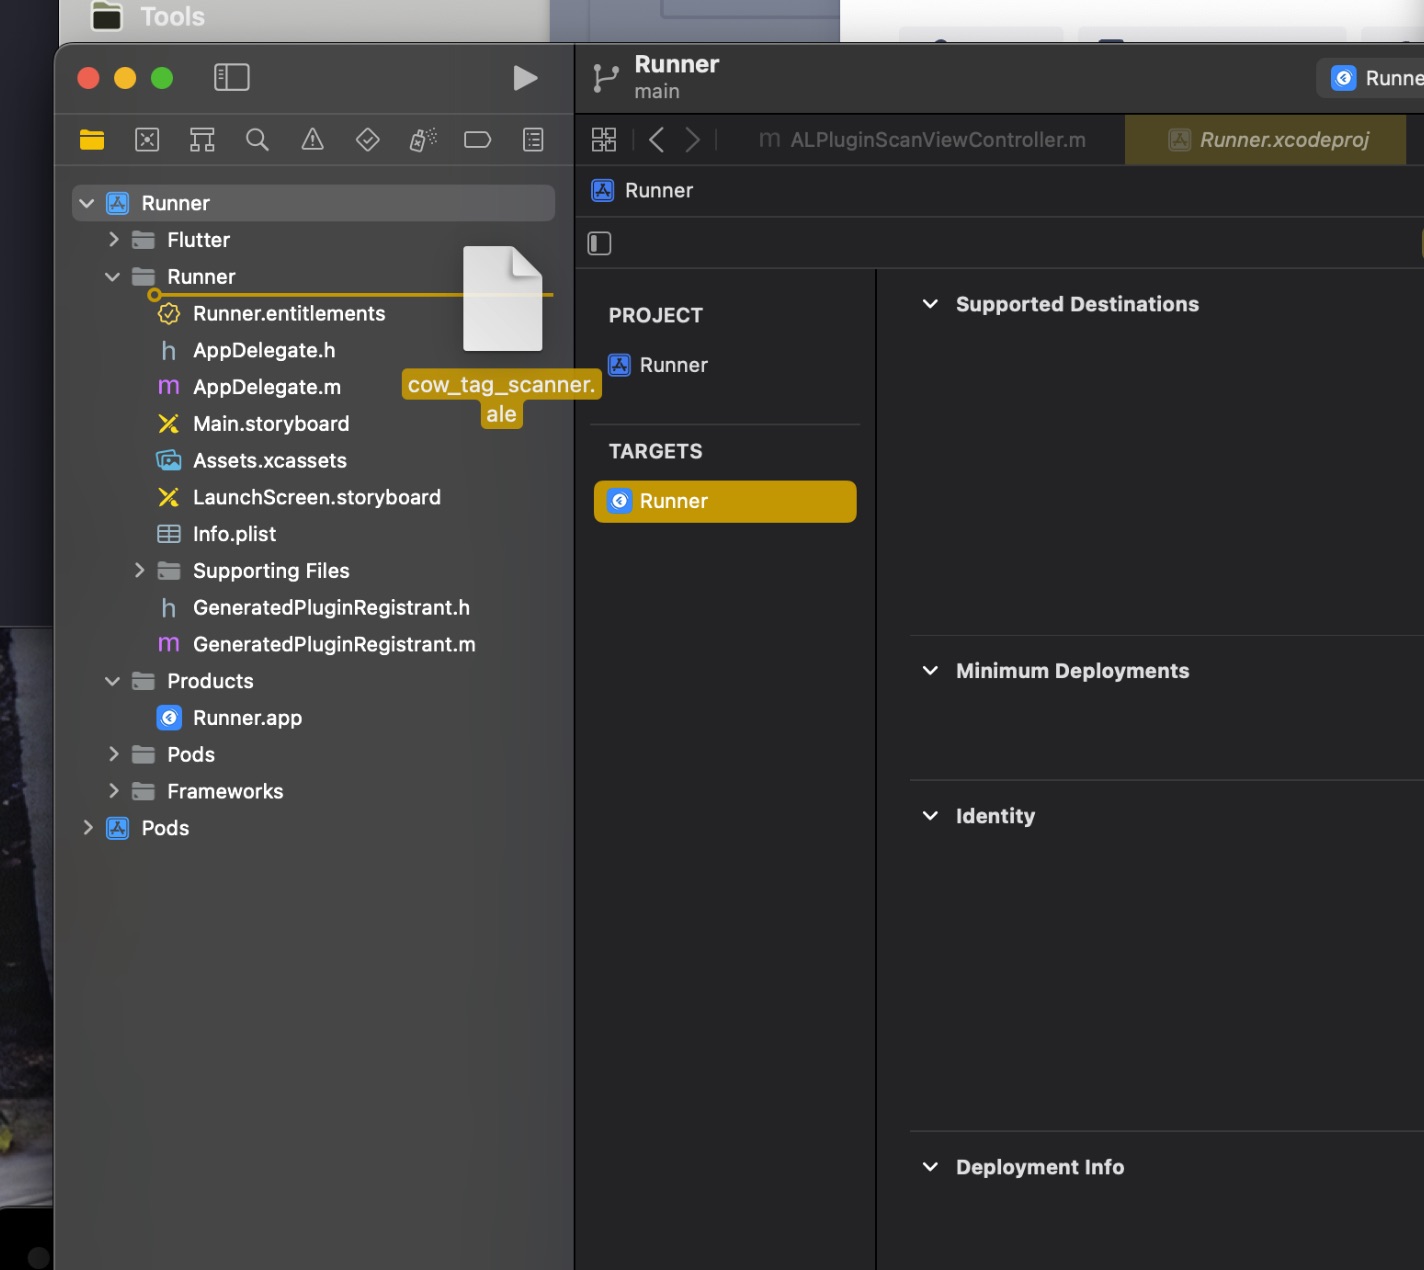
Task: Select the Info.plist file
Action: 234,534
